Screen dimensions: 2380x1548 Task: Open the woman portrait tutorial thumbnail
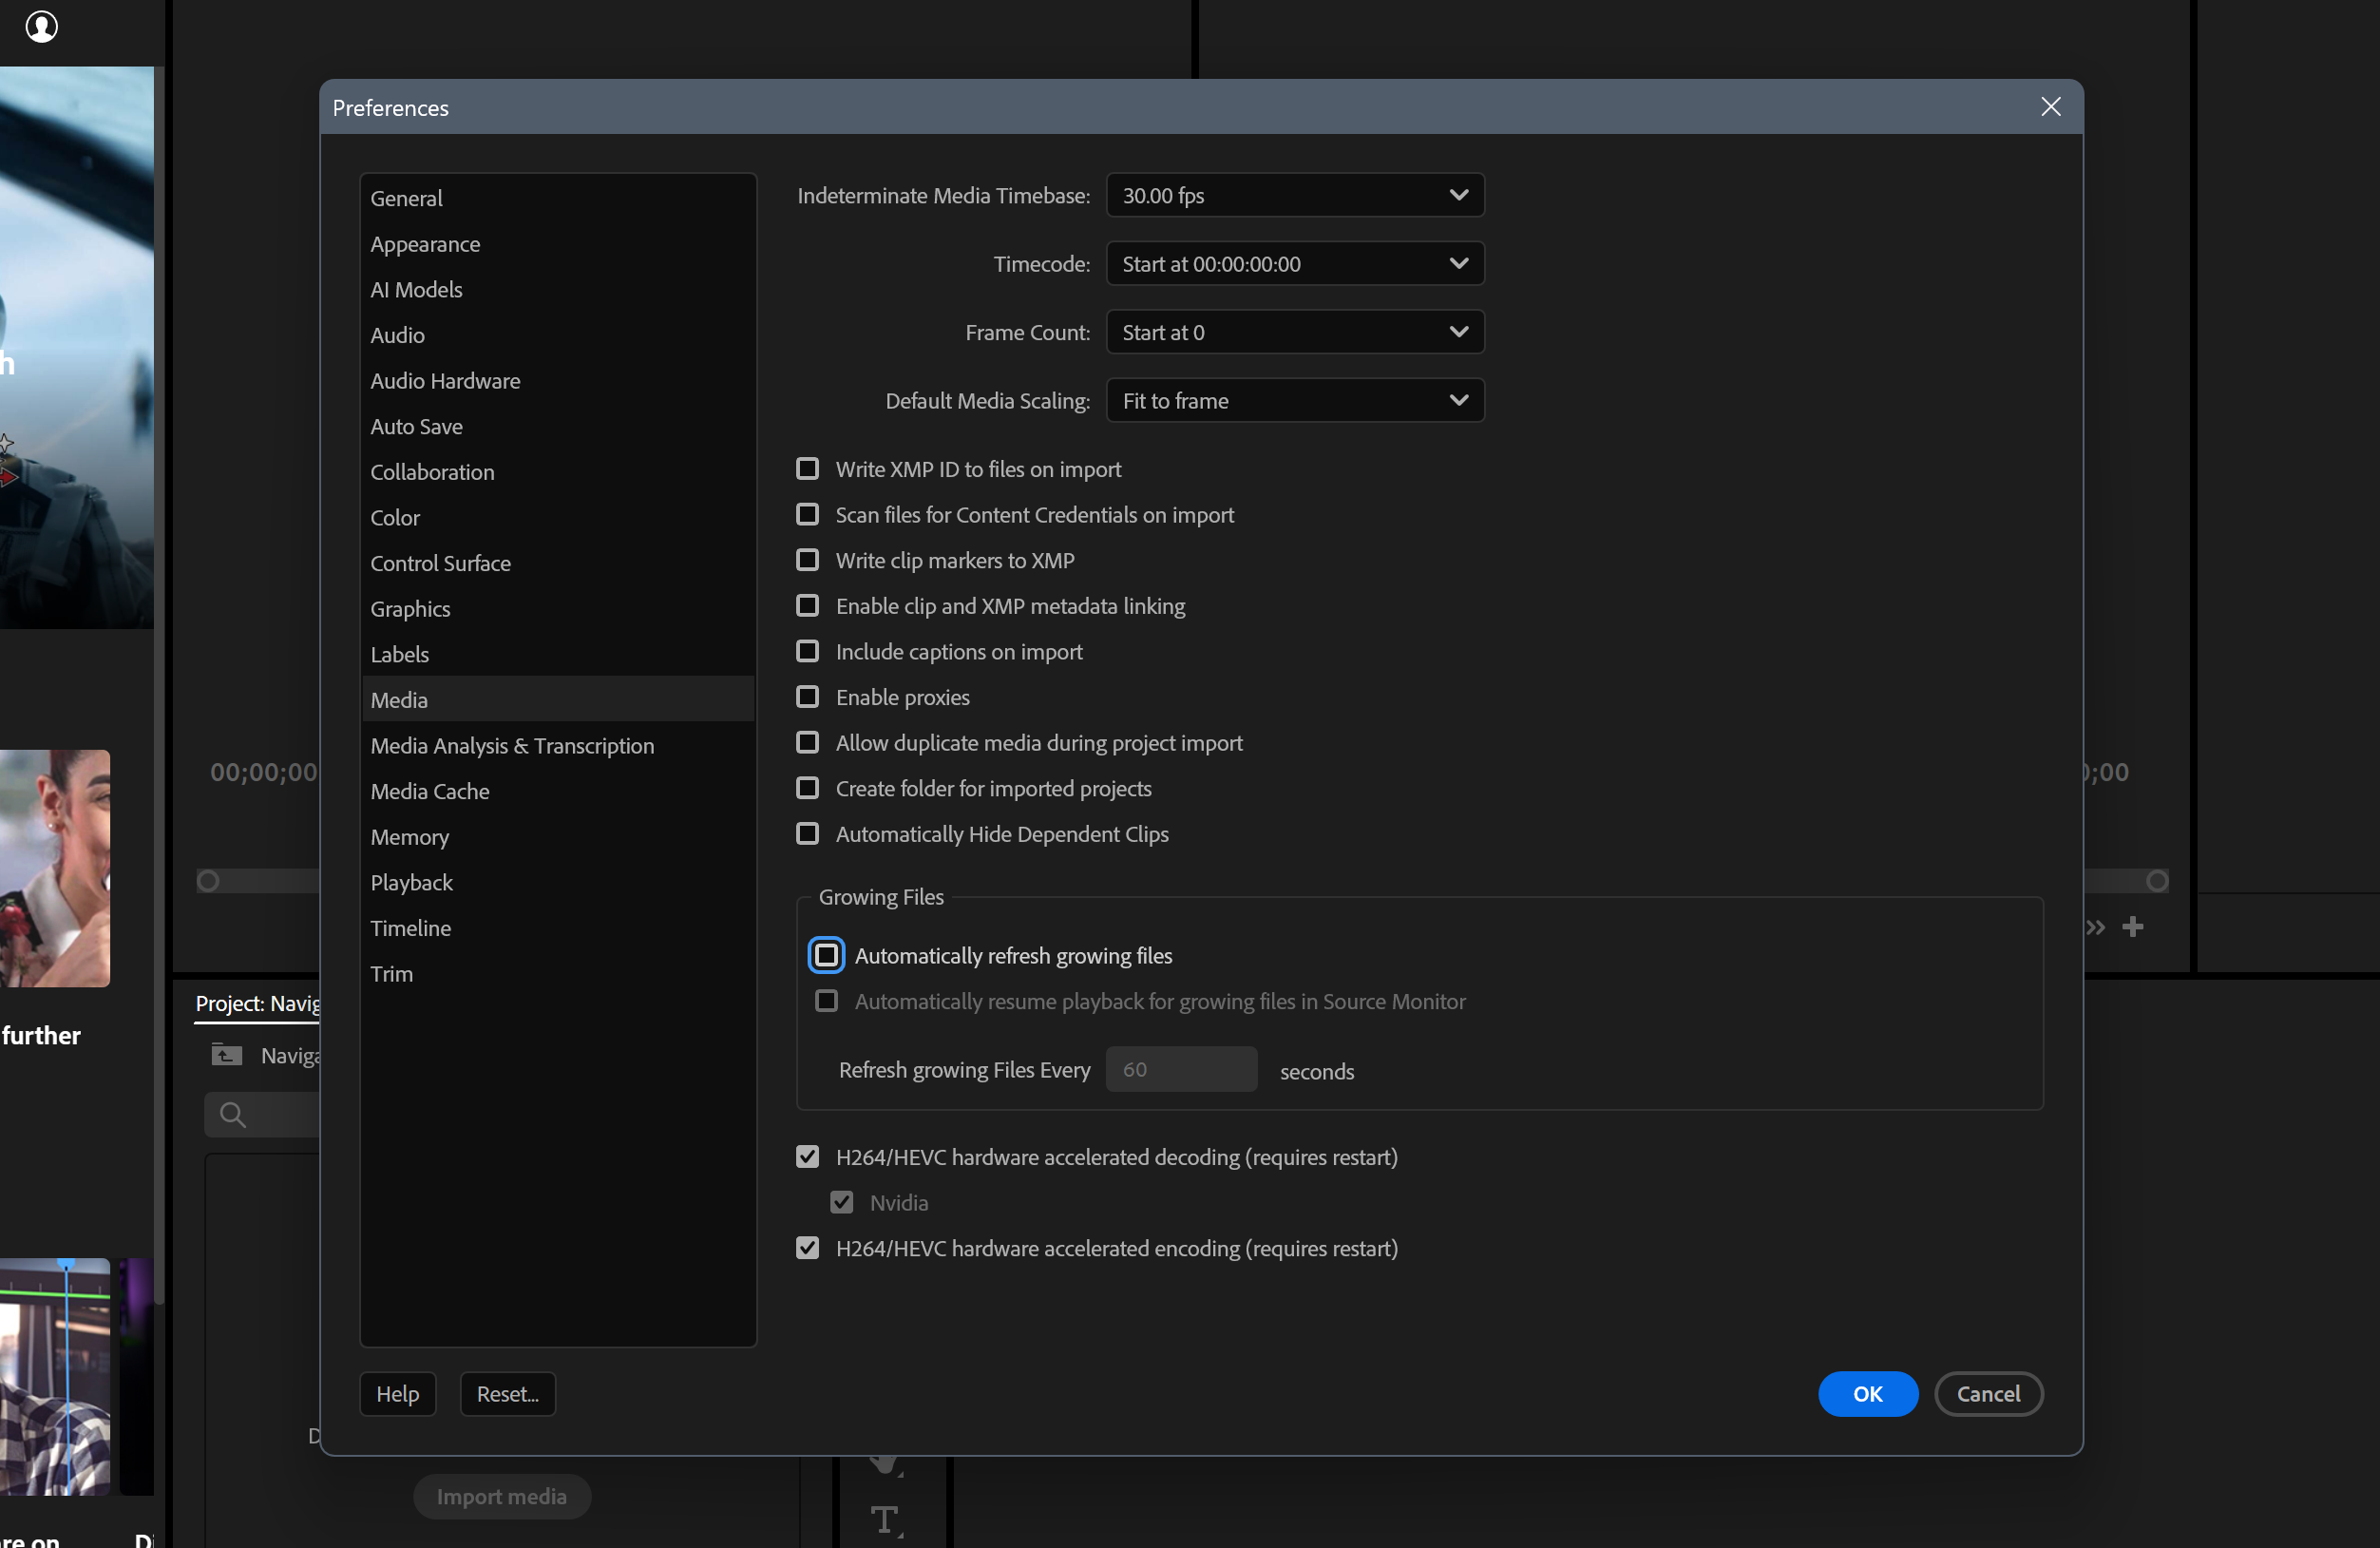click(x=55, y=868)
